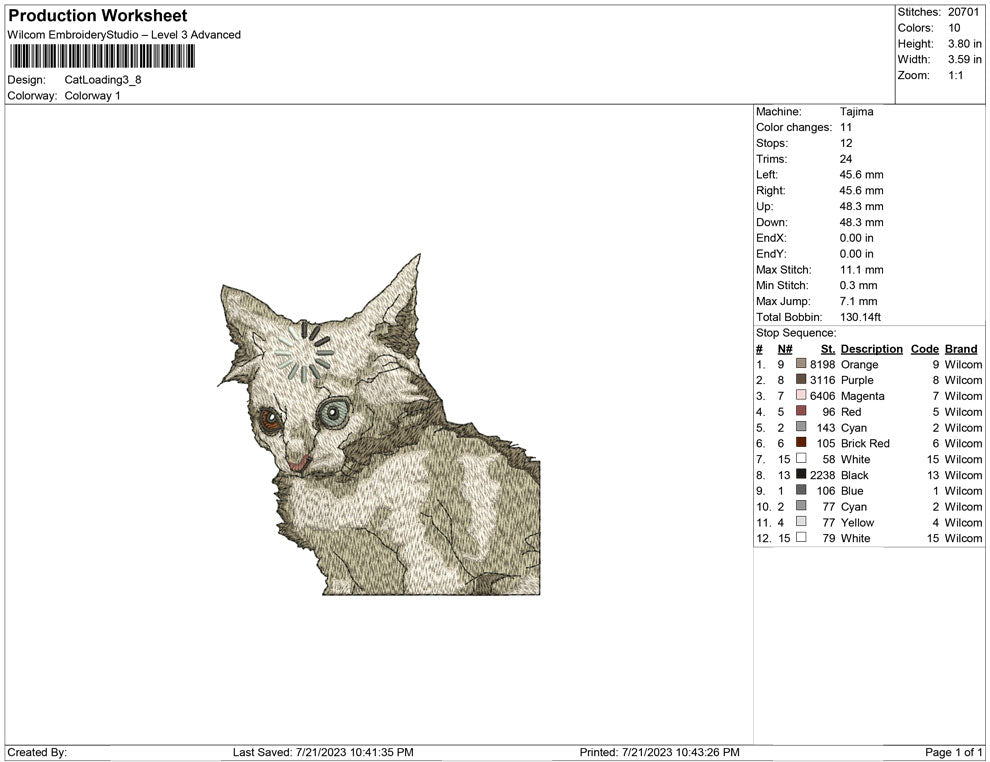Click the Red thread color swatch
This screenshot has height=762, width=990.
[x=801, y=412]
